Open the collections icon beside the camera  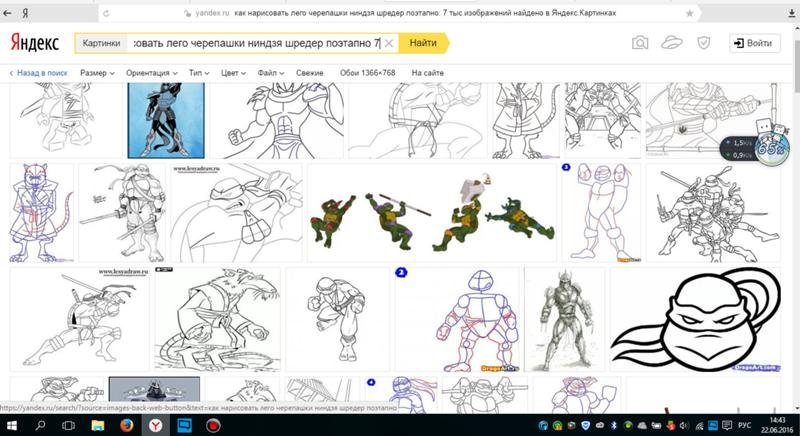click(x=672, y=43)
